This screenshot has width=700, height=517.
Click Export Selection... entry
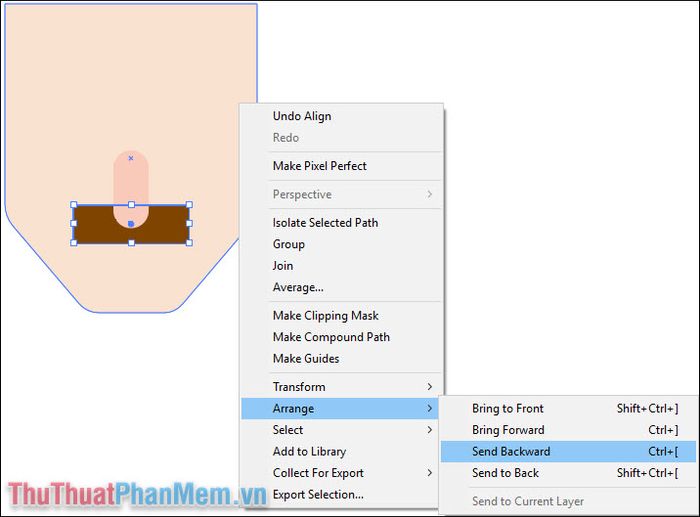340,494
